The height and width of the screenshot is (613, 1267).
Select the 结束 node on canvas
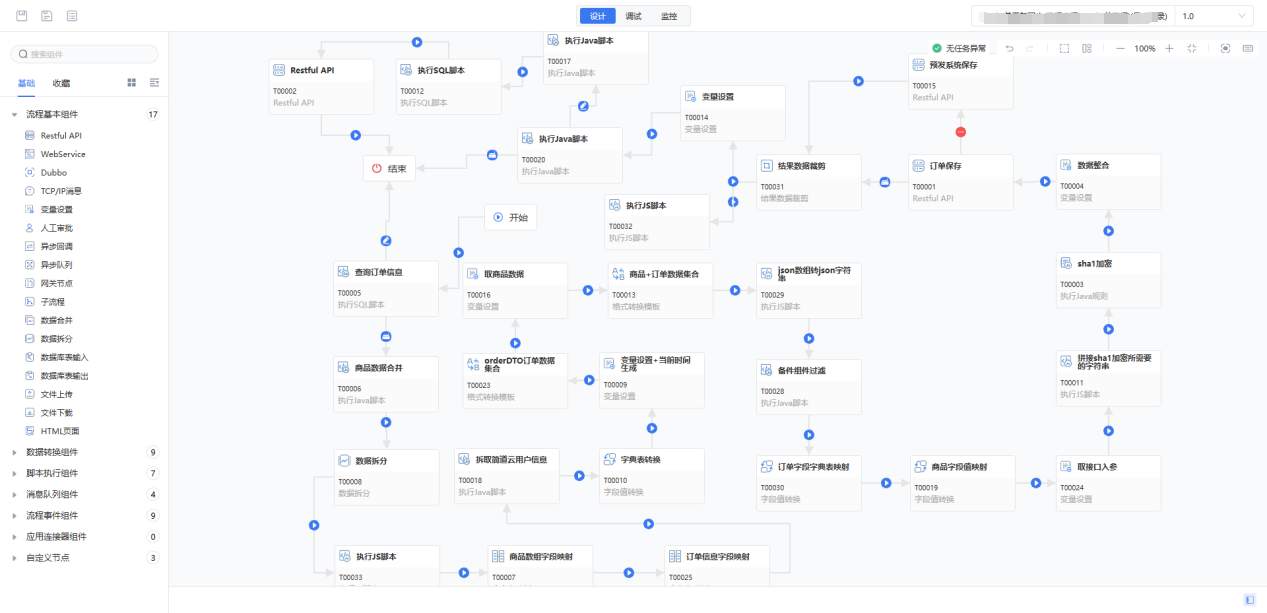coord(389,168)
